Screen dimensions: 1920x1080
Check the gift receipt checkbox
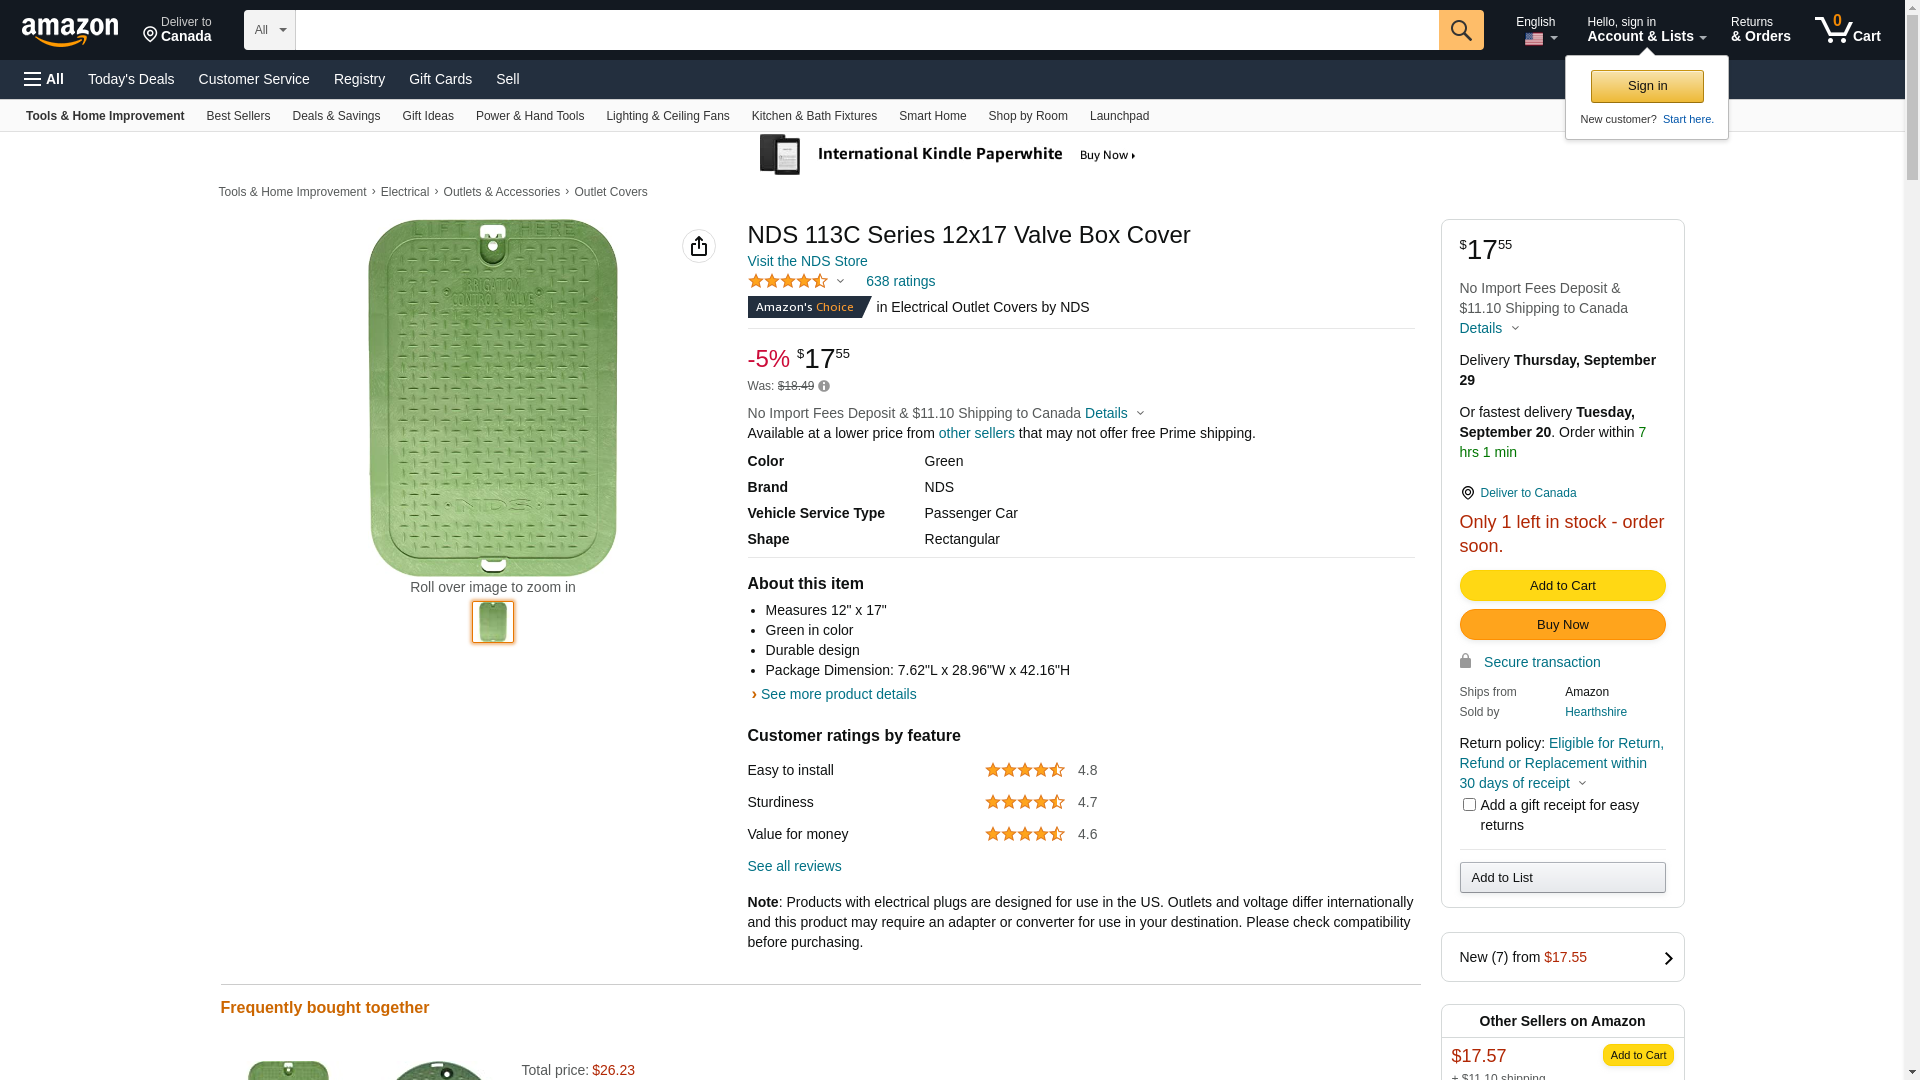1469,805
